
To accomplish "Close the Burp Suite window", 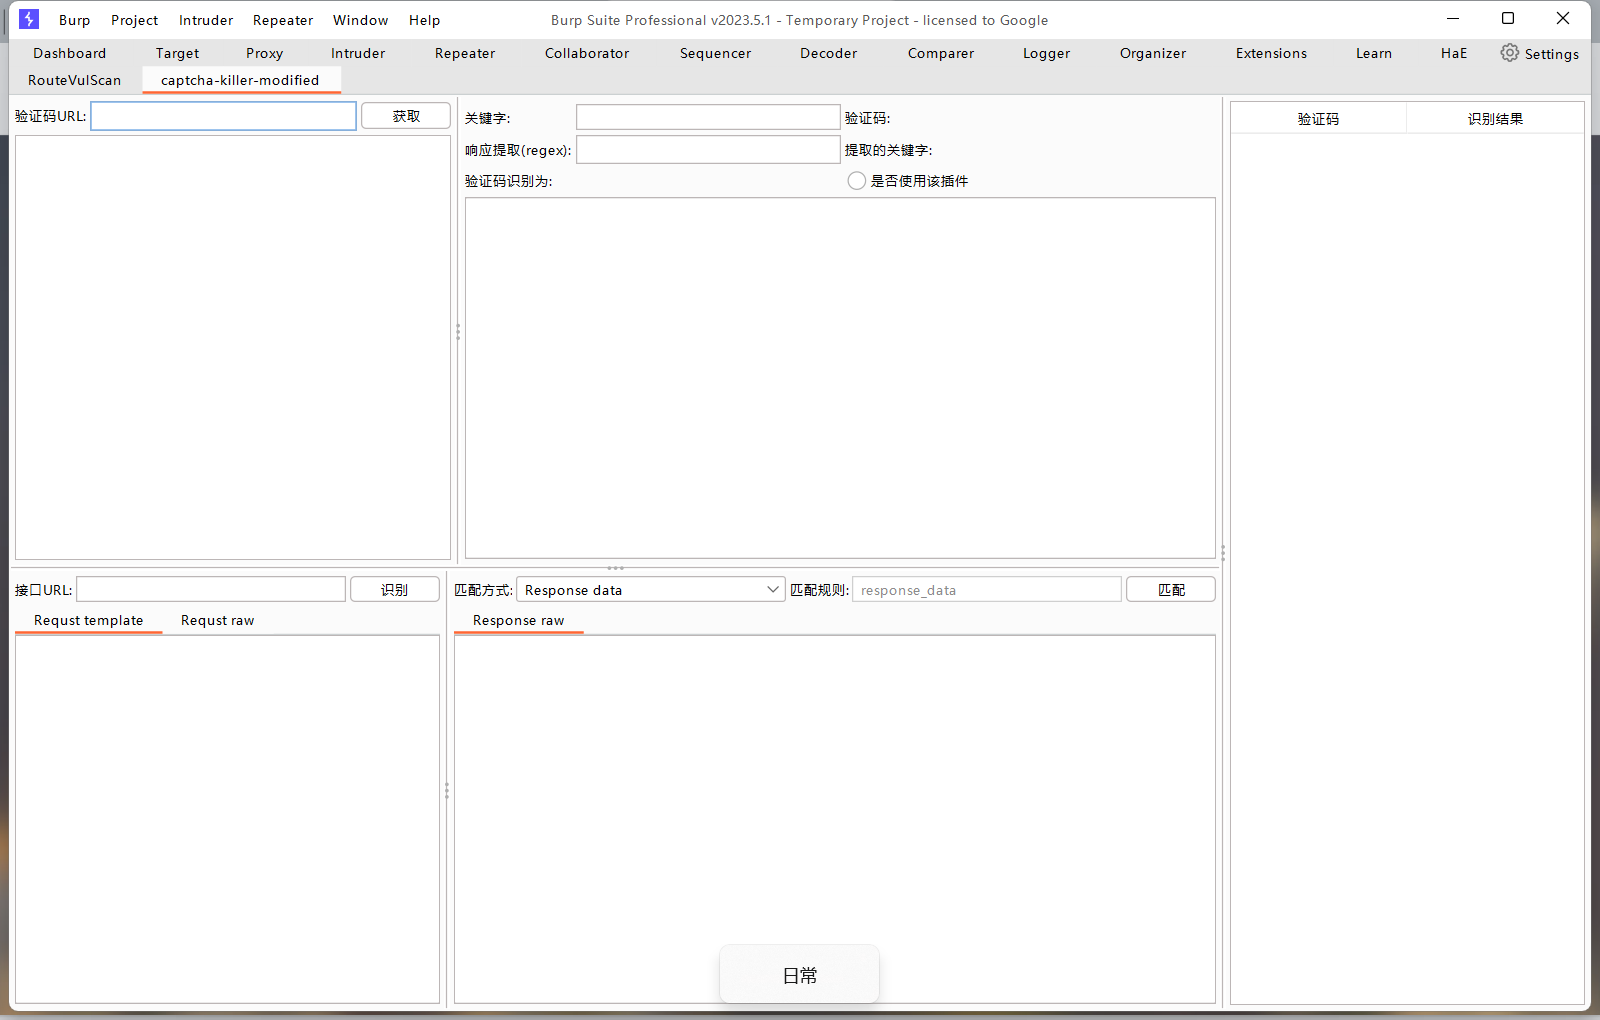I will (x=1563, y=18).
